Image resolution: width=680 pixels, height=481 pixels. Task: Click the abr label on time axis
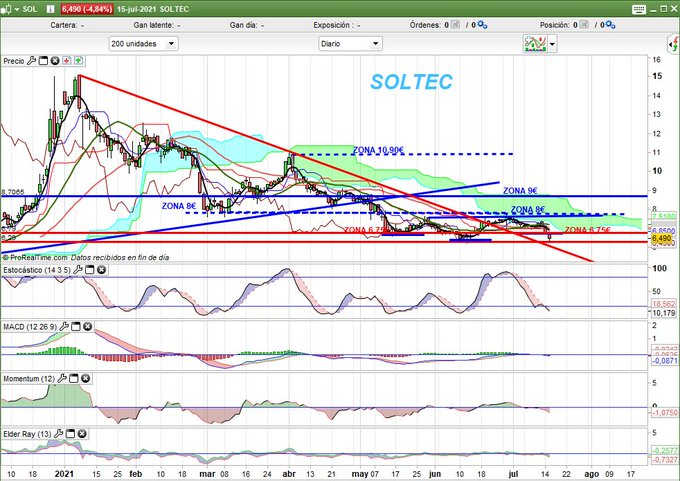[x=289, y=474]
